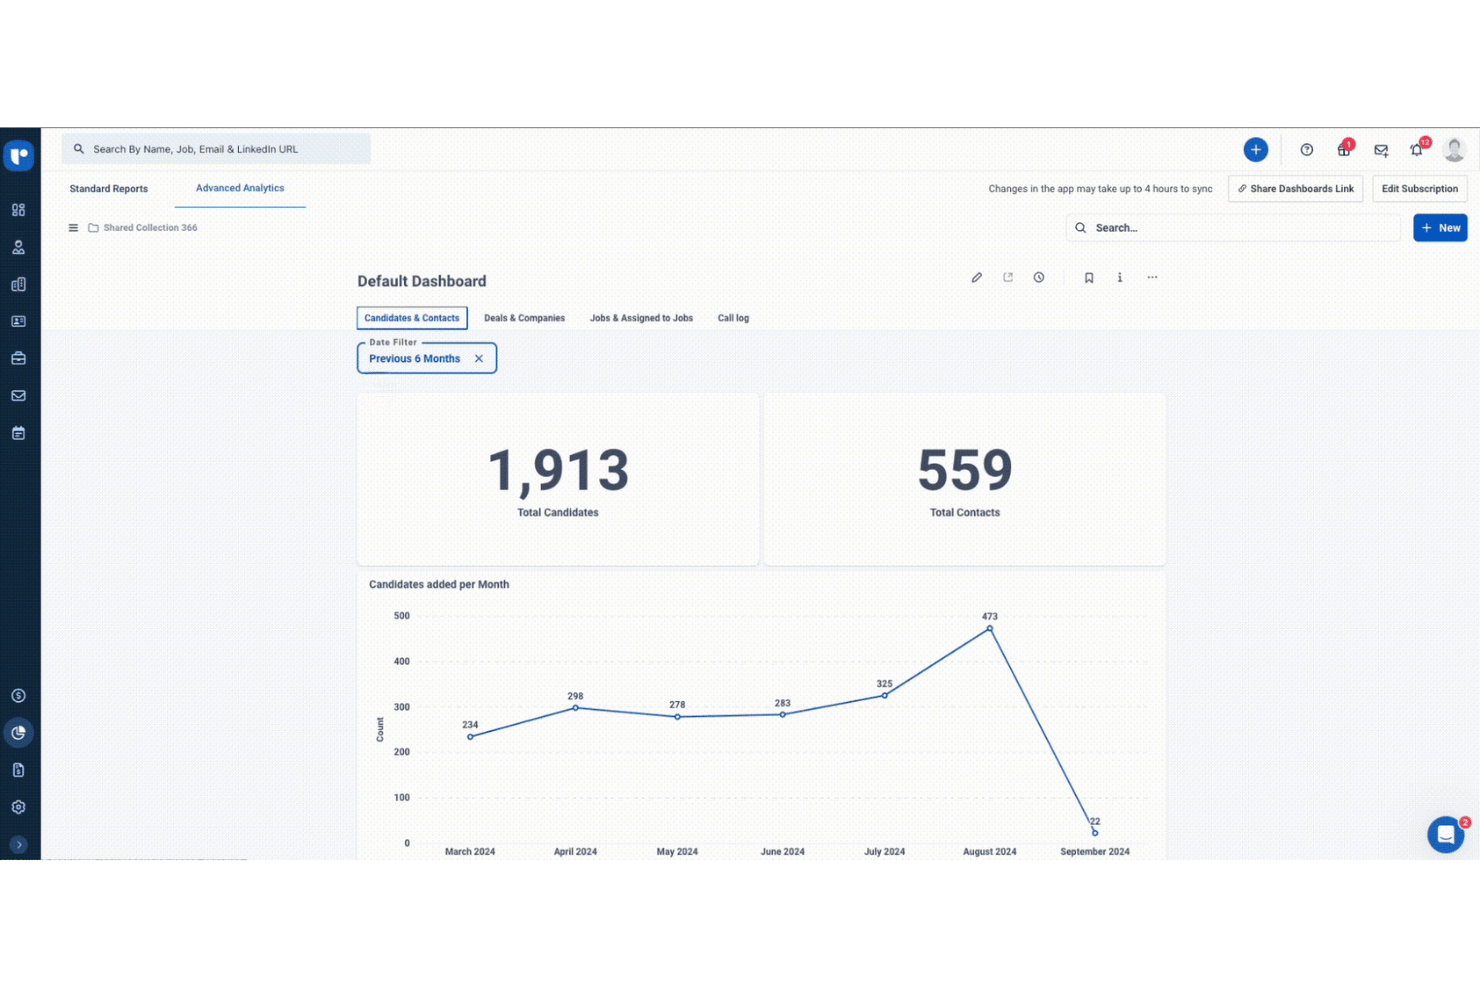
Task: Select Jobs & Assigned to Jobs tab
Action: click(641, 318)
